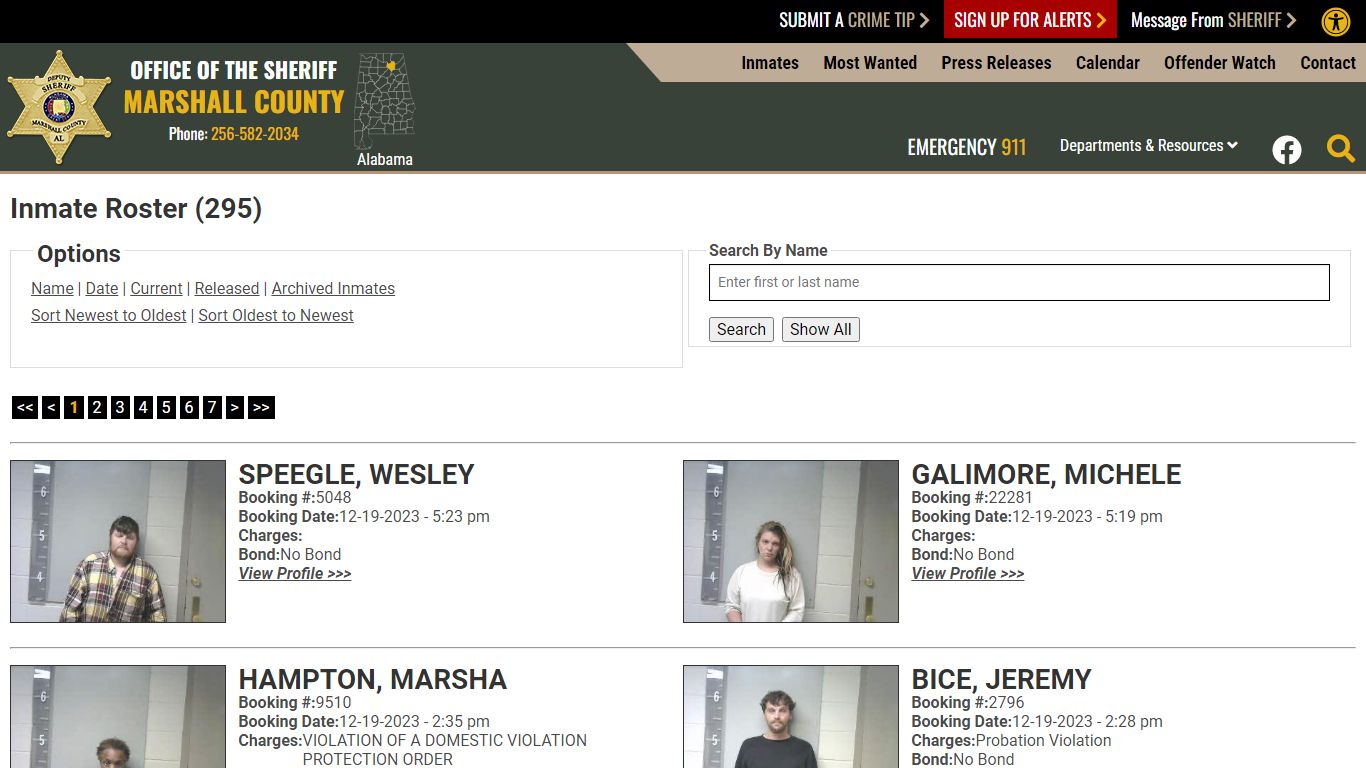Open Most Wanted menu item
This screenshot has height=768, width=1366.
(870, 62)
